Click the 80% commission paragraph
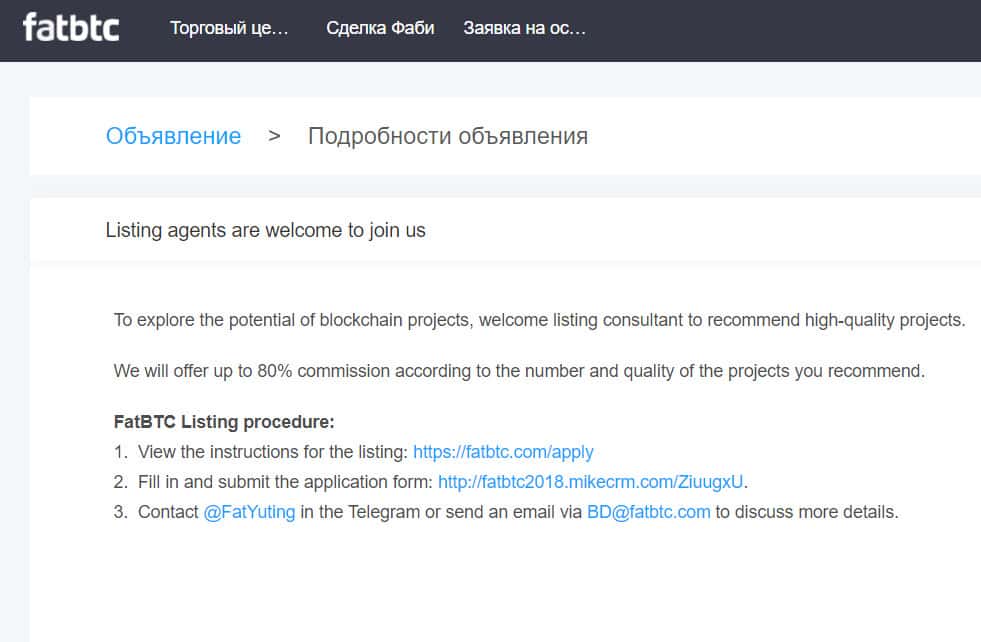Viewport: 981px width, 642px height. tap(519, 371)
